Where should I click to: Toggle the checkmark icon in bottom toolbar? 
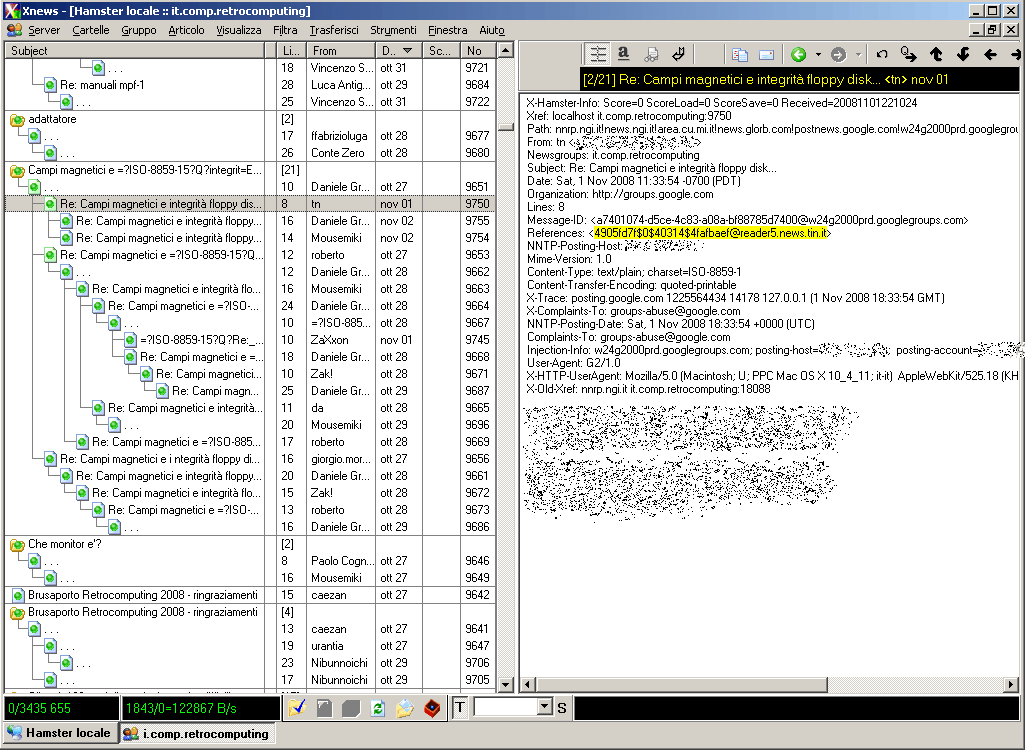(x=297, y=708)
